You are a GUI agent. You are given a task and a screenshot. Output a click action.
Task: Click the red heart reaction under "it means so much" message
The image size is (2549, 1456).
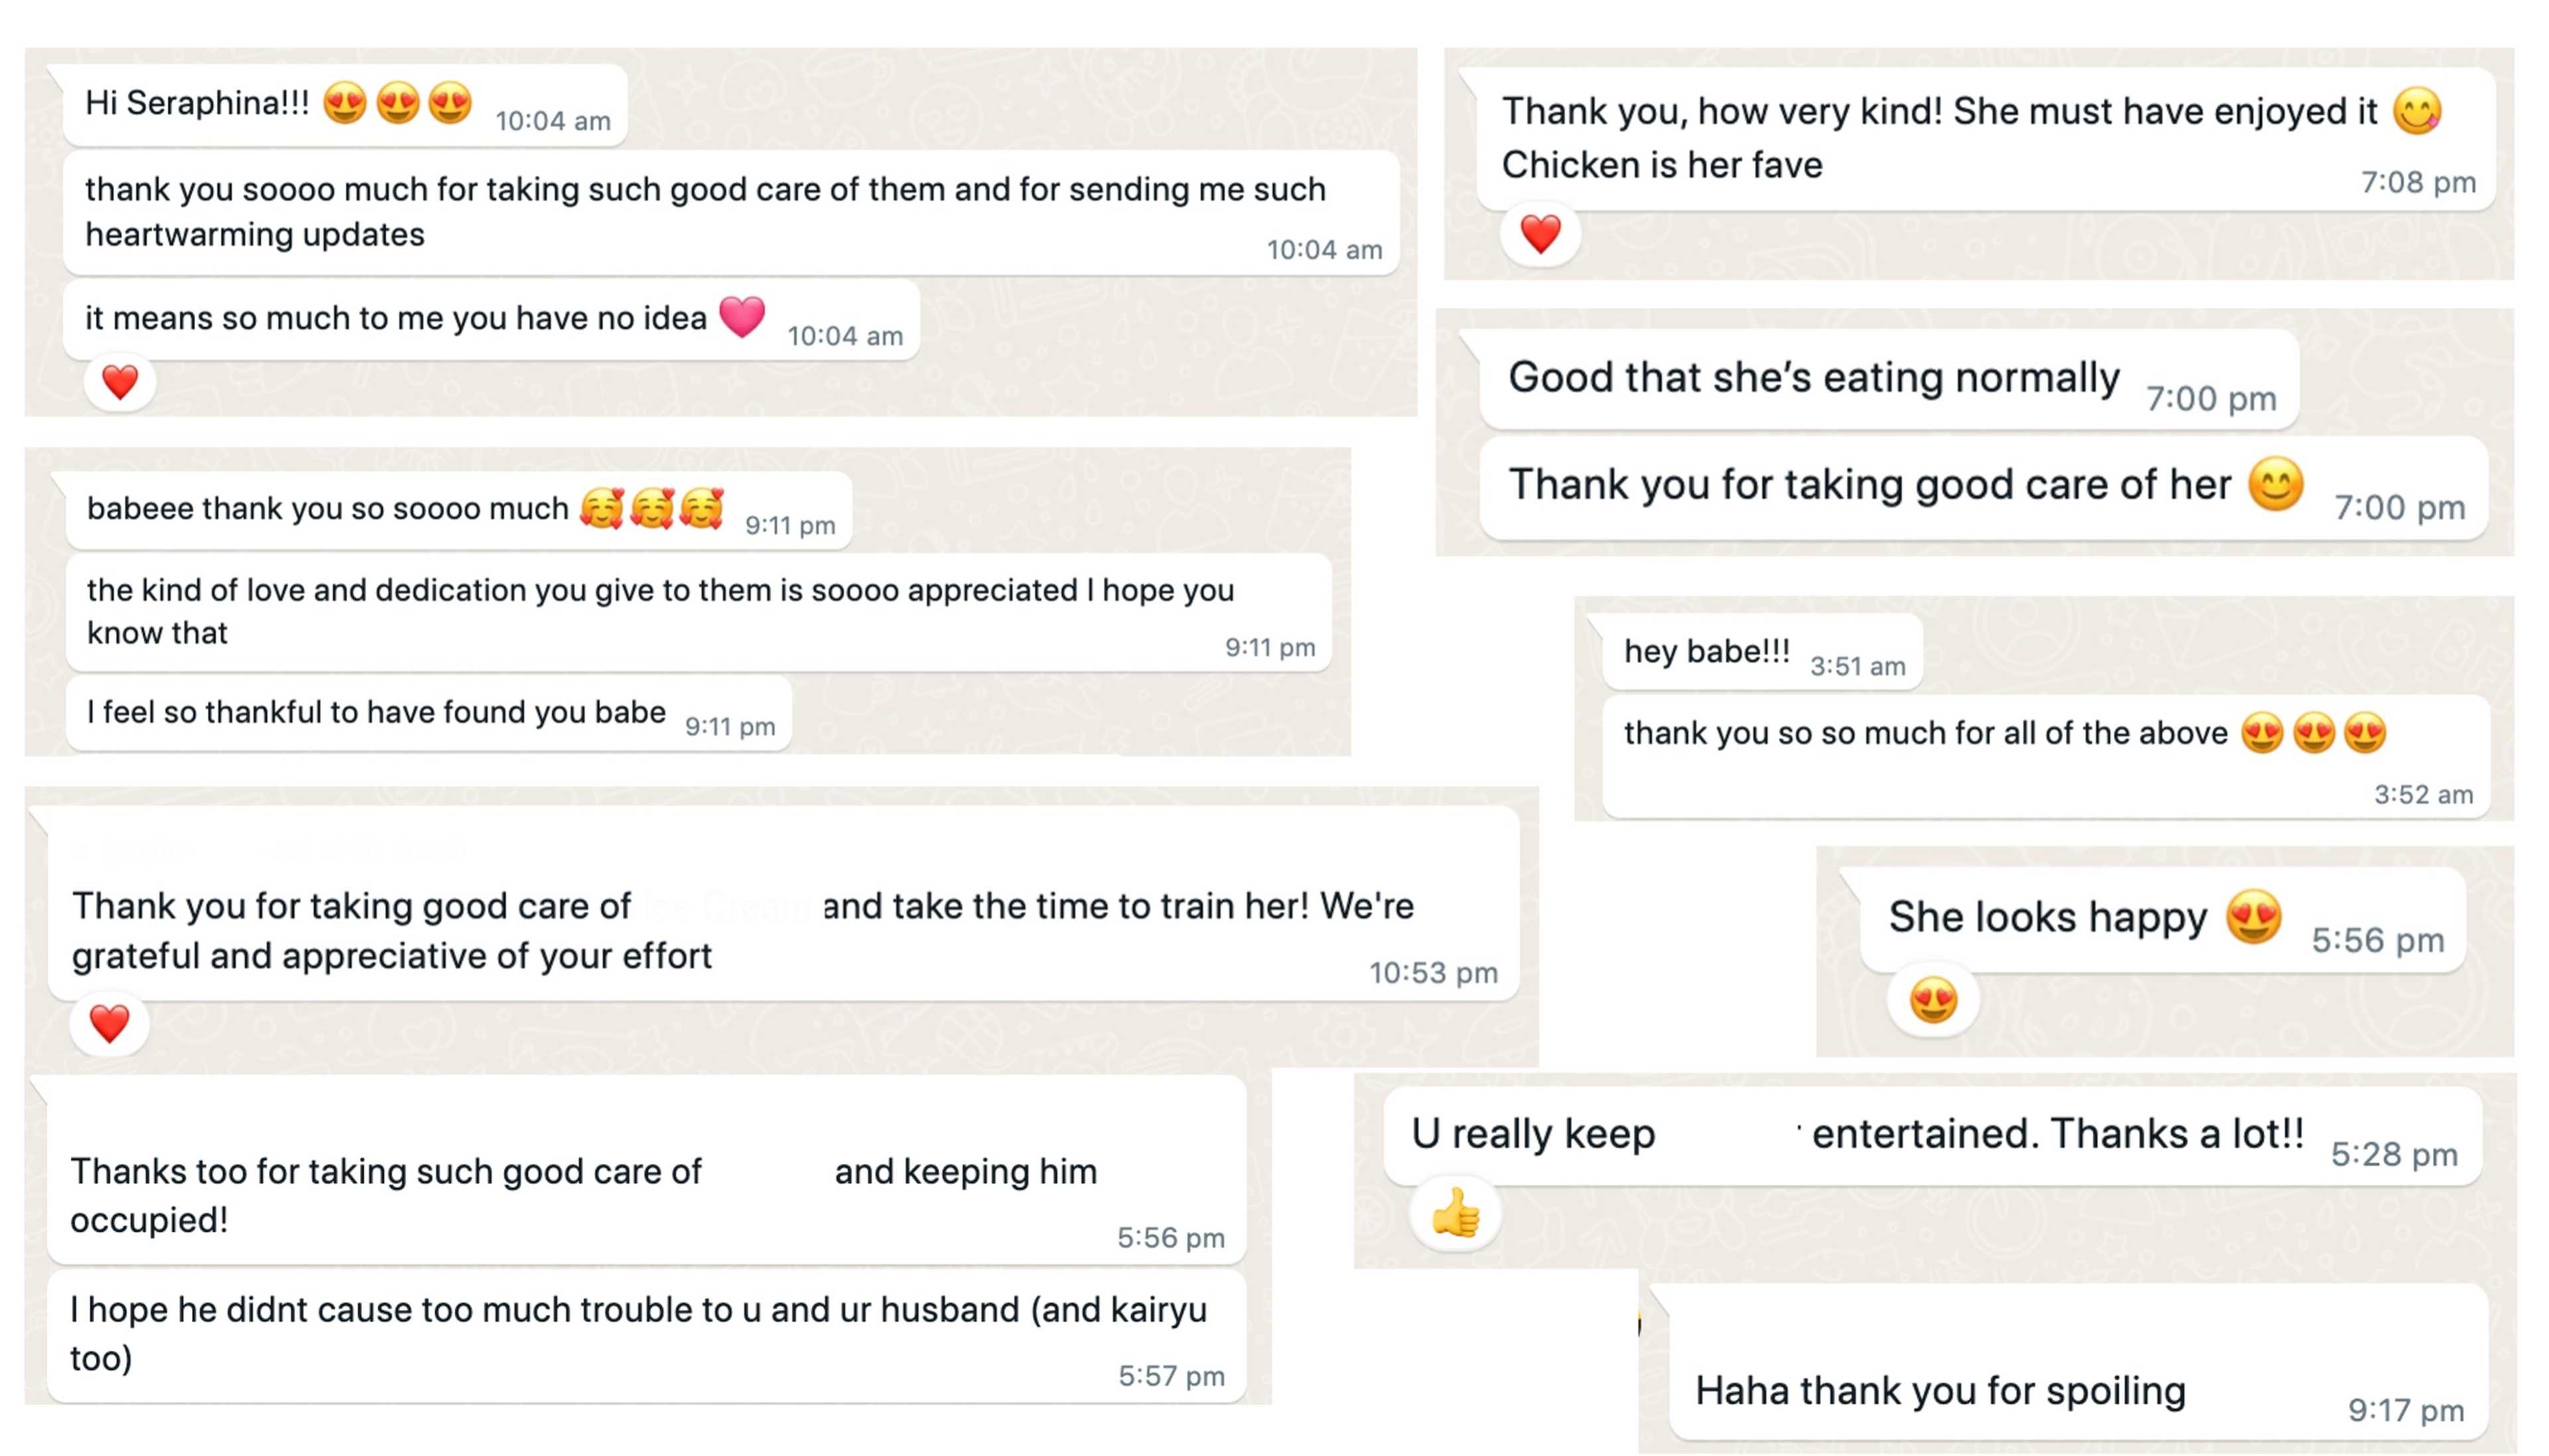pos(120,382)
